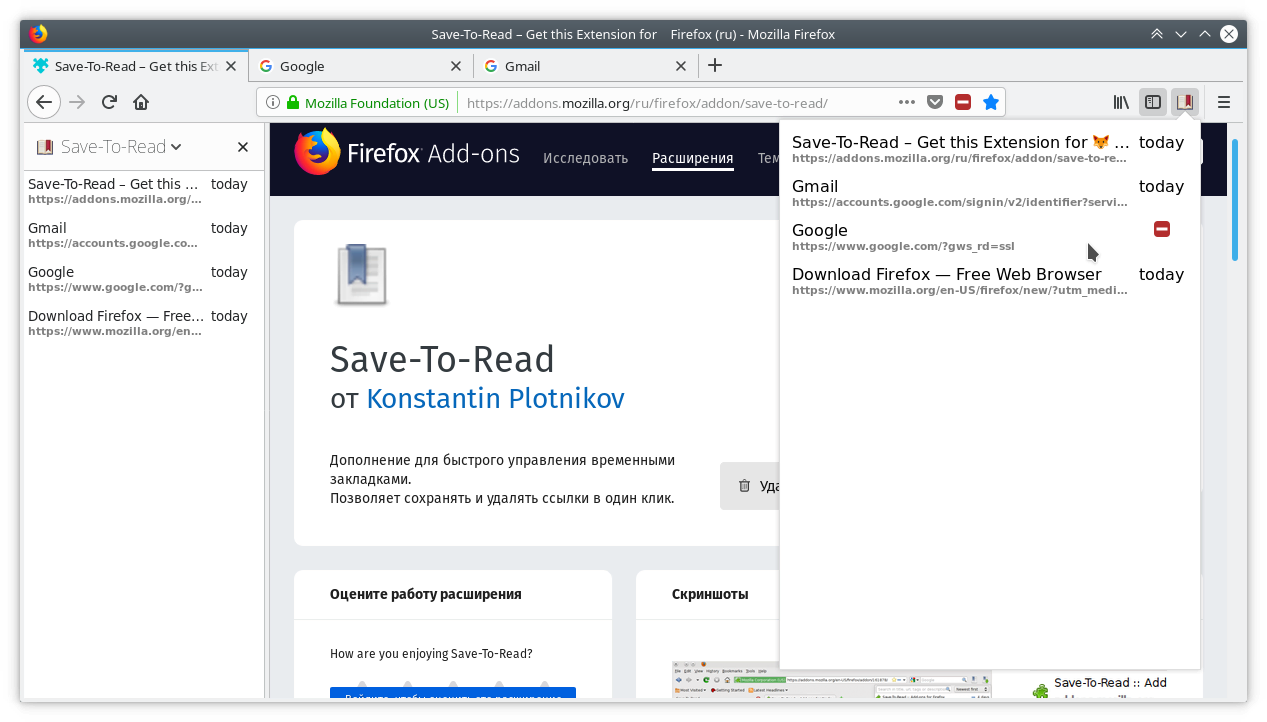Open a new tab with plus button
Viewport: 1267px width, 722px height.
[x=715, y=66]
